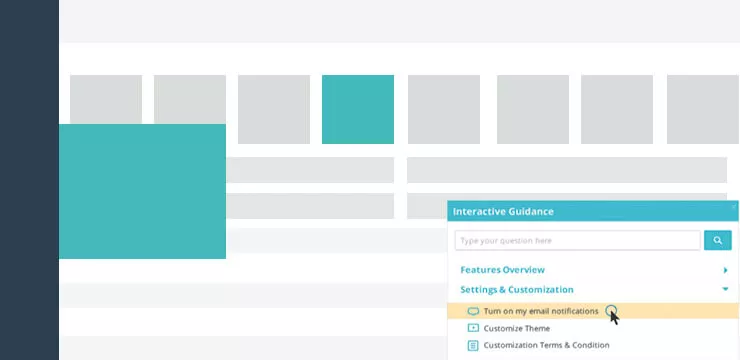740x360 pixels.
Task: Close the Interactive Guidance panel
Action: [x=734, y=206]
